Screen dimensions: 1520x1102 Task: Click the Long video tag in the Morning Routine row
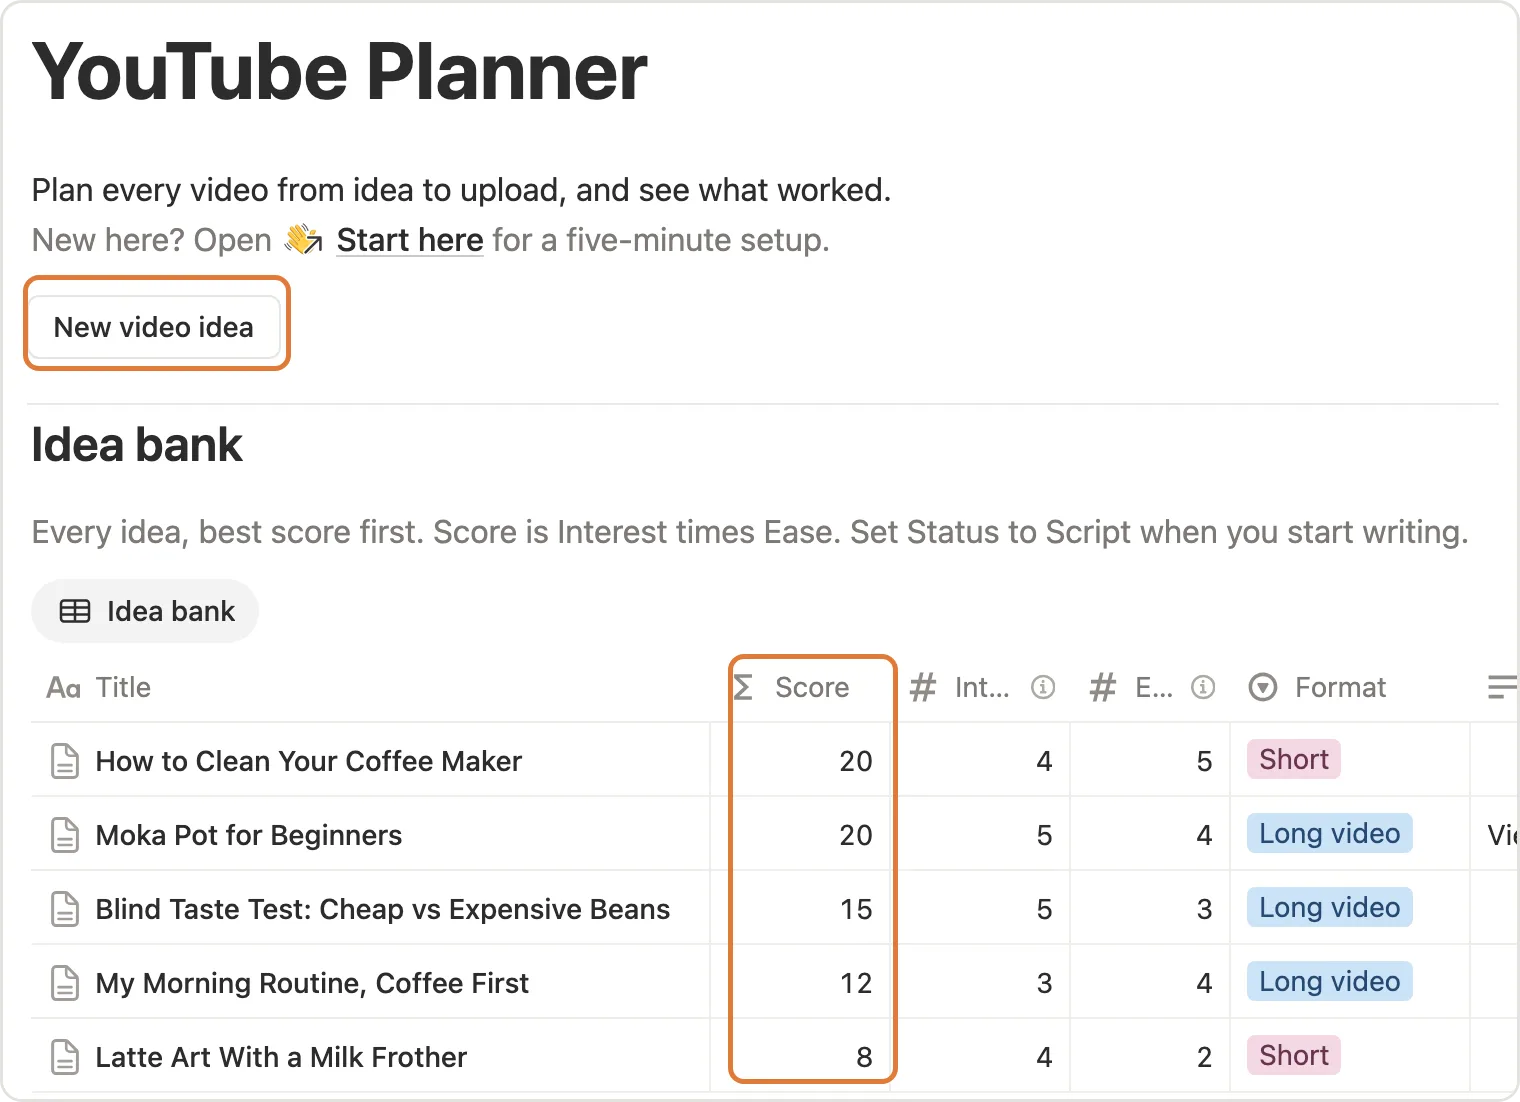pyautogui.click(x=1330, y=981)
